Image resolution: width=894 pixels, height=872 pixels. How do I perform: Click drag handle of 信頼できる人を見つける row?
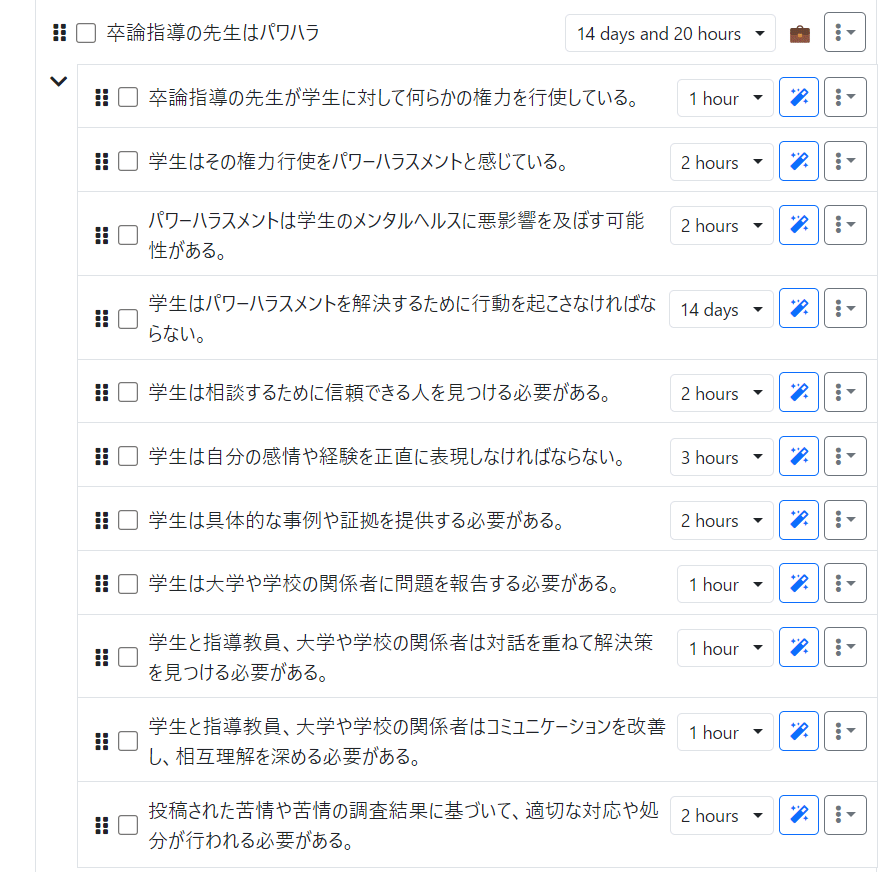coord(101,392)
